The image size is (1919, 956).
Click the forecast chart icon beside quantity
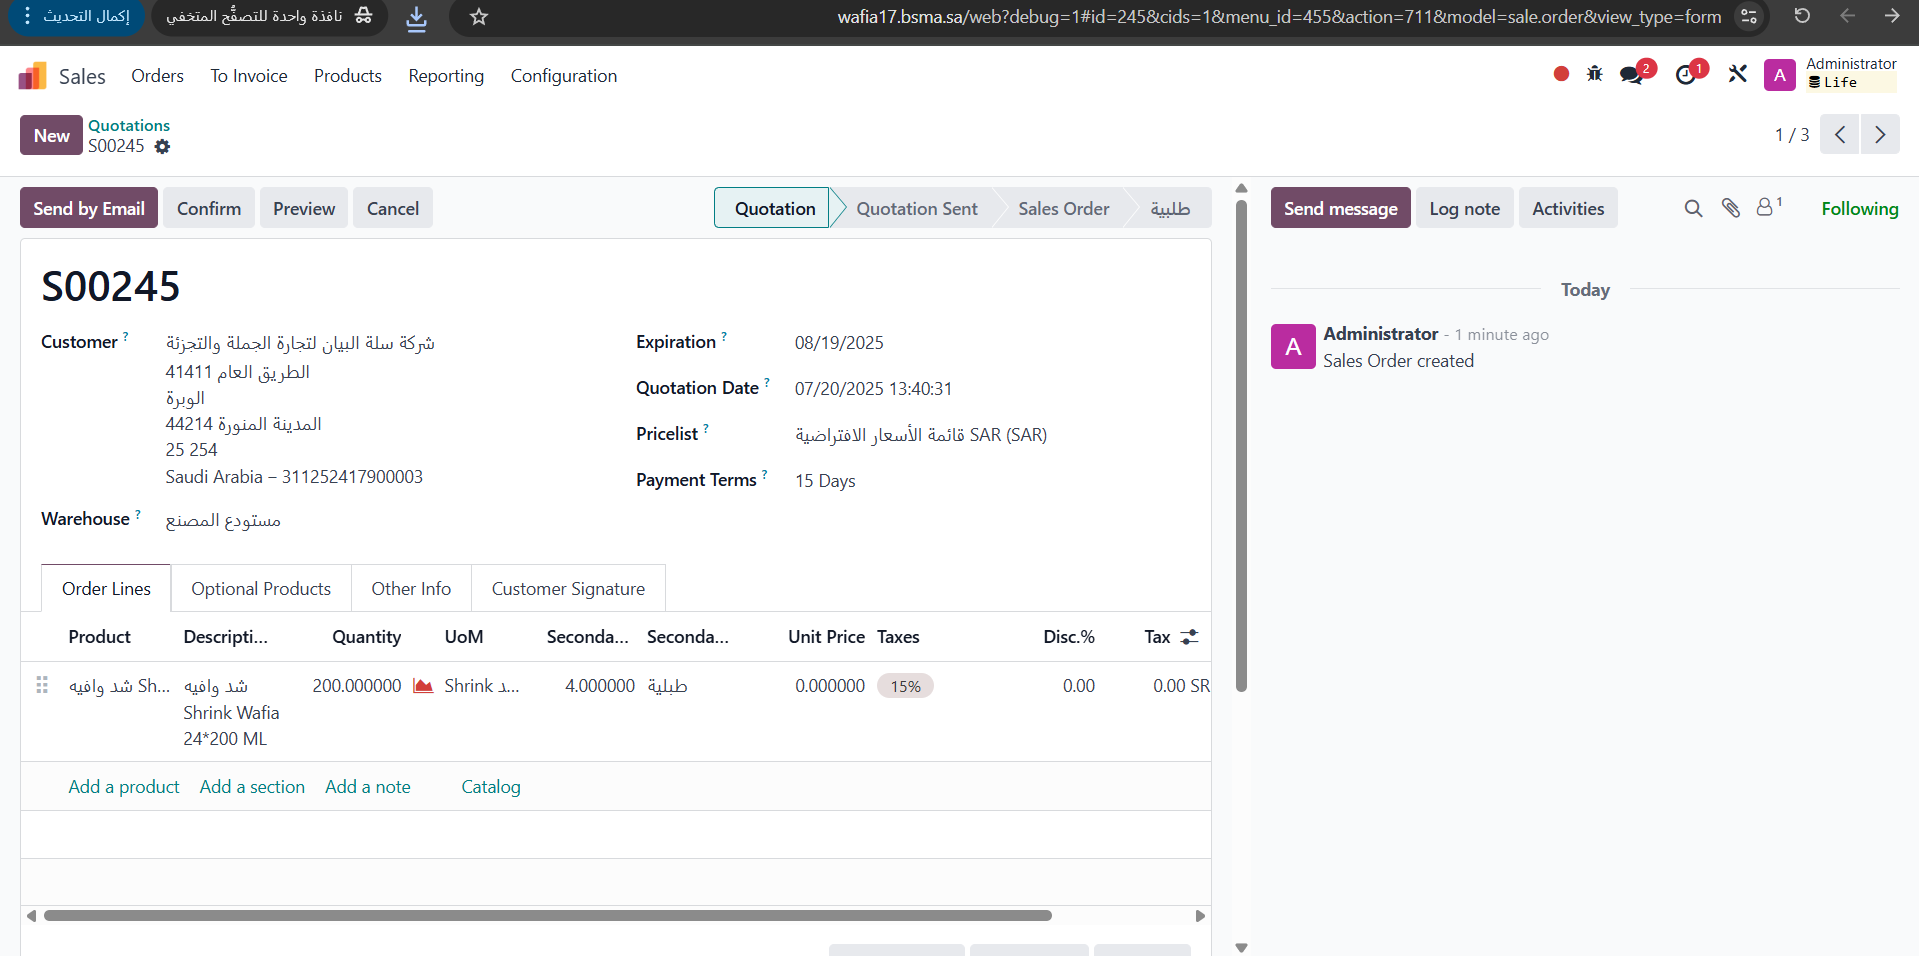(x=423, y=686)
